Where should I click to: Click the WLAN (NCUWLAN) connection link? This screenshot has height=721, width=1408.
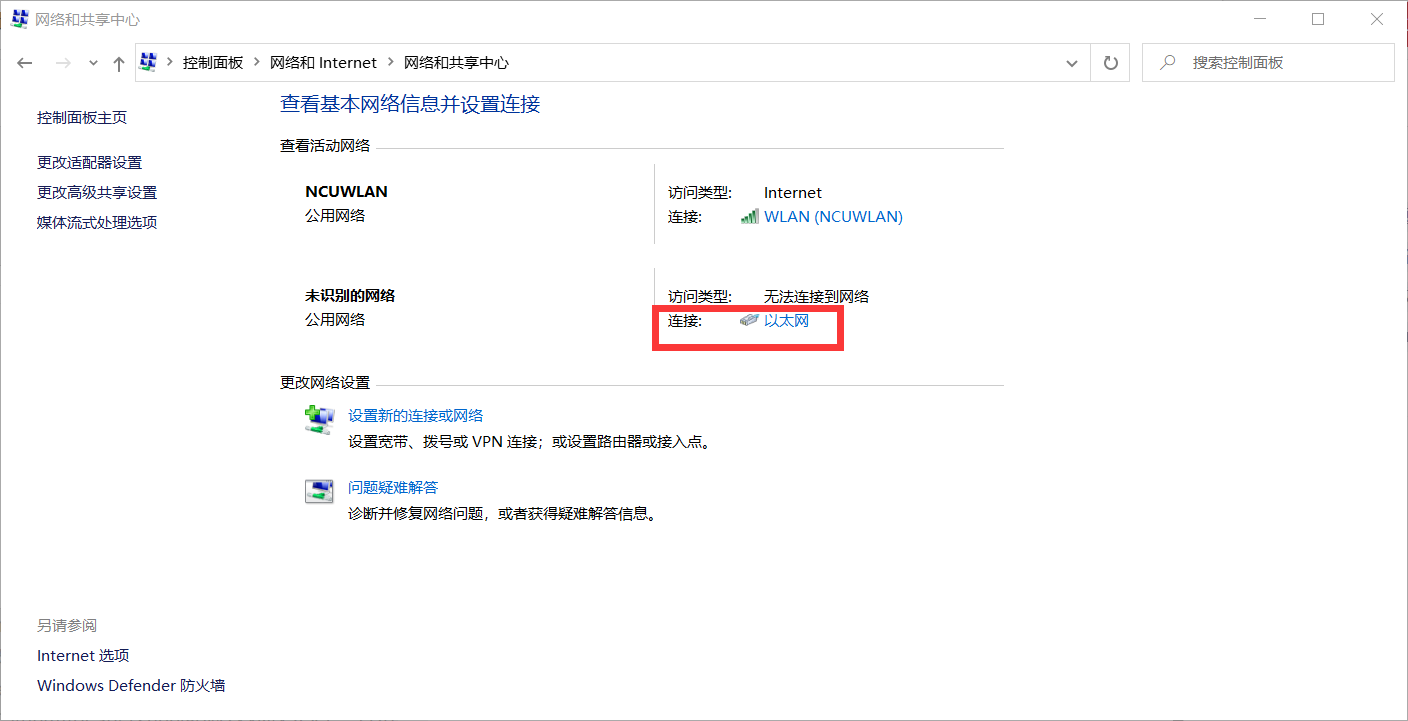(x=833, y=216)
